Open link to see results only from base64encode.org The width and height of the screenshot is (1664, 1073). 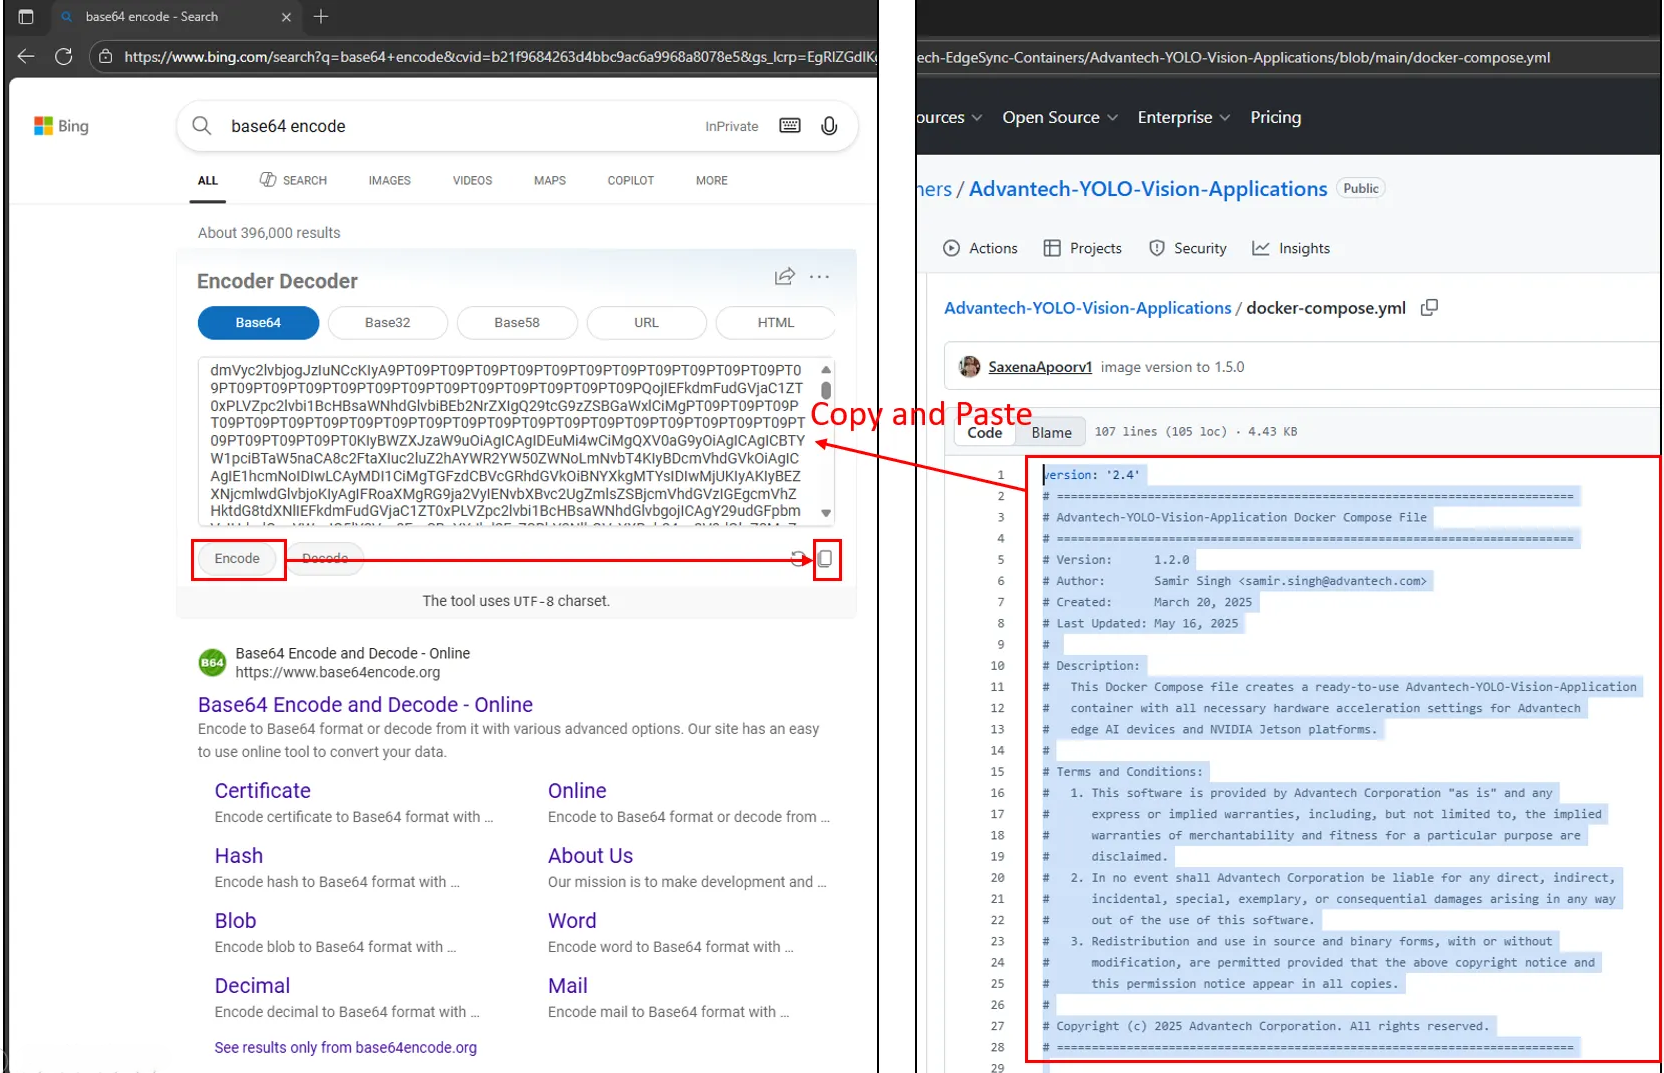tap(345, 1047)
